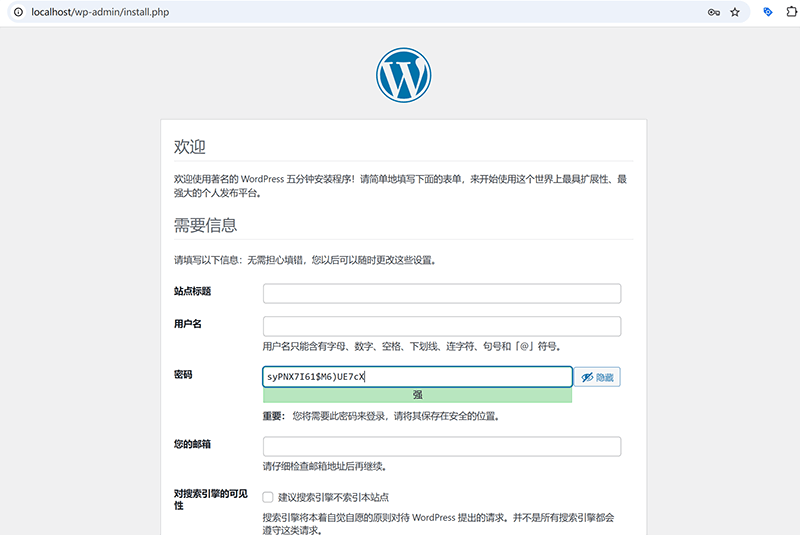Check 建议搜索引擎不索引本站点 checkbox
This screenshot has height=535, width=800.
coord(268,497)
